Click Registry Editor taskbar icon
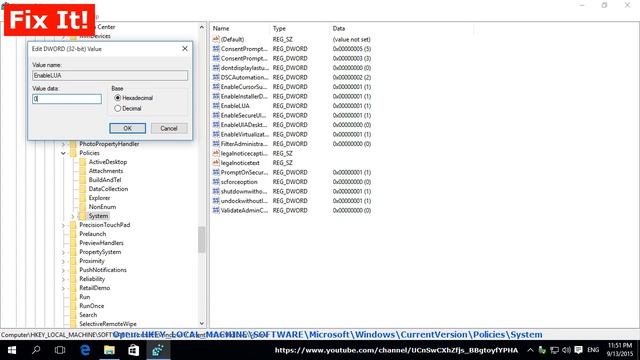640x360 pixels. tap(158, 350)
